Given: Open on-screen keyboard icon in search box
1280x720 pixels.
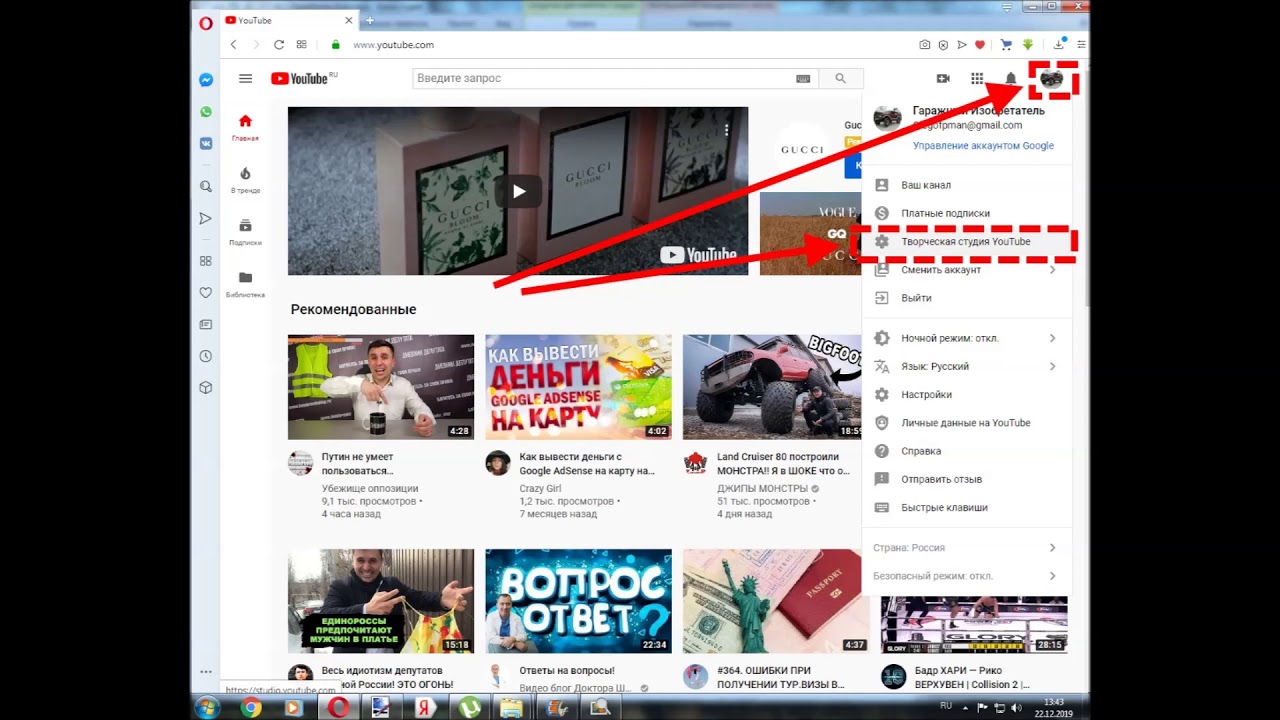Looking at the screenshot, I should click(x=803, y=78).
